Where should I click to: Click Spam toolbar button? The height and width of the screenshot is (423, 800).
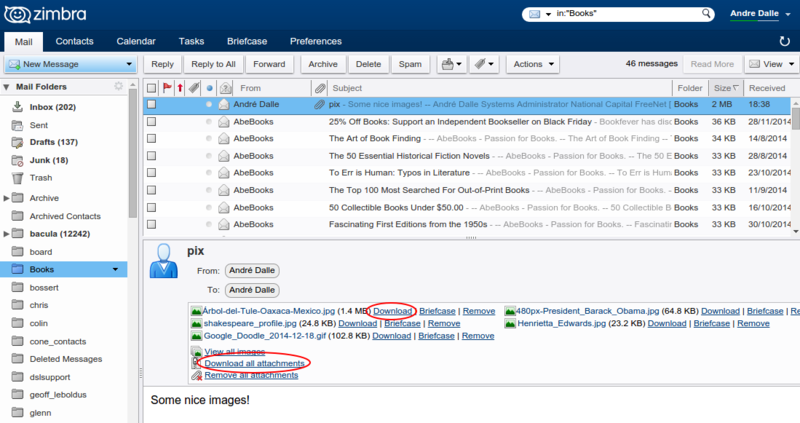coord(410,64)
